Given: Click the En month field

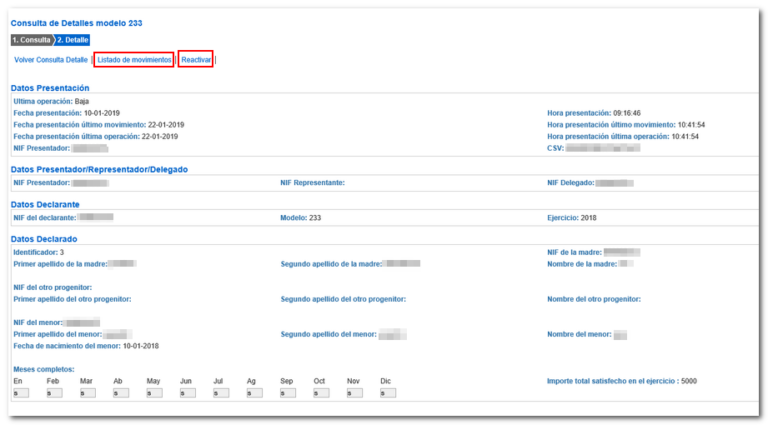Looking at the screenshot, I should click(x=21, y=393).
